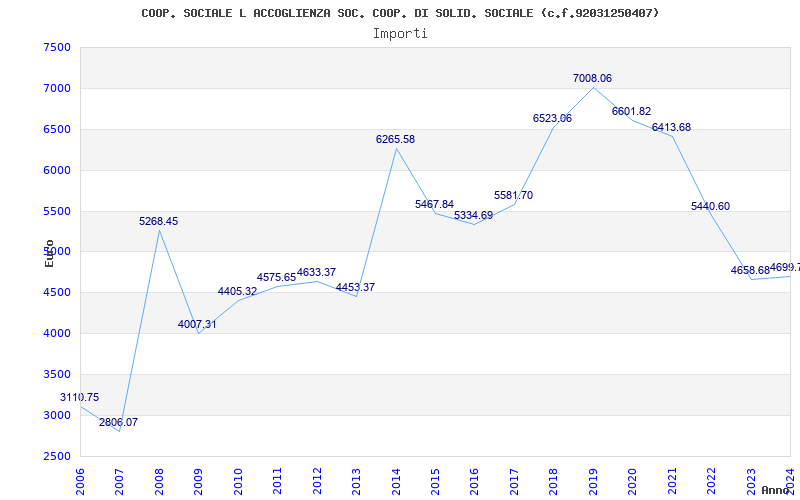Viewport: 800px width, 500px height.
Task: Click data label 2806.07
Action: [118, 422]
